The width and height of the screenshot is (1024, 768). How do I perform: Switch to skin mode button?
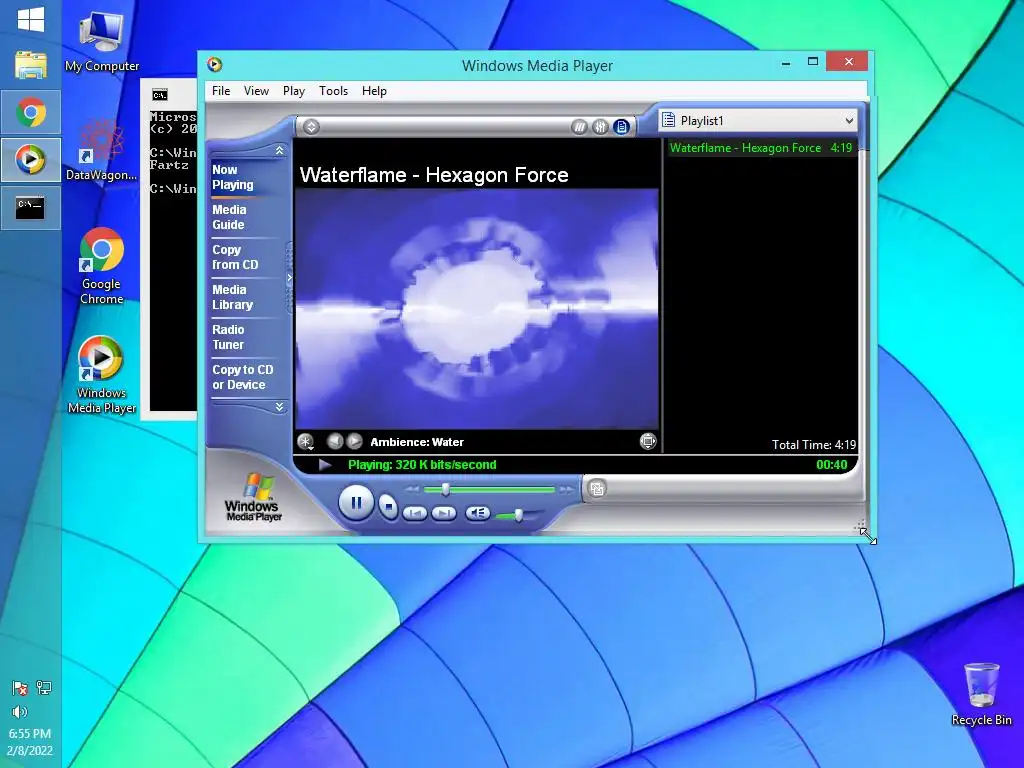(596, 488)
